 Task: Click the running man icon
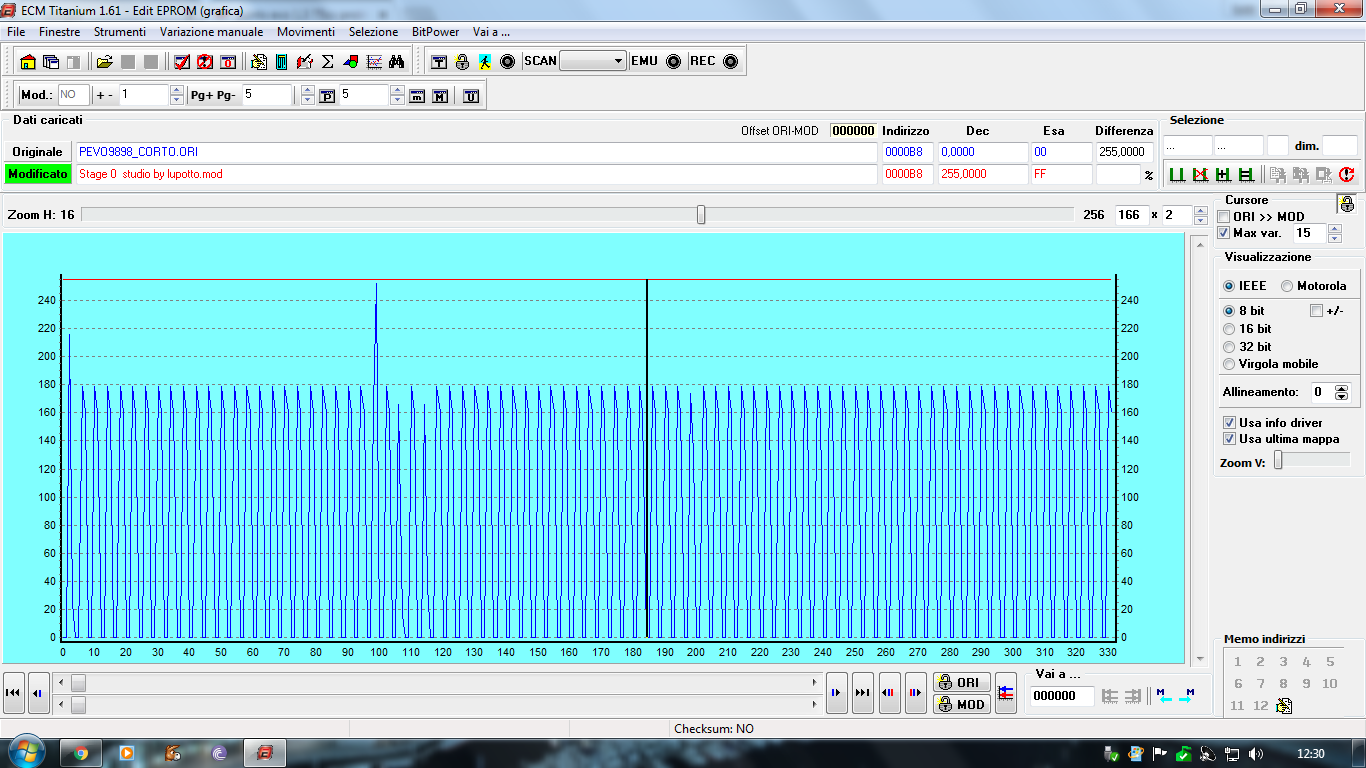pos(485,62)
